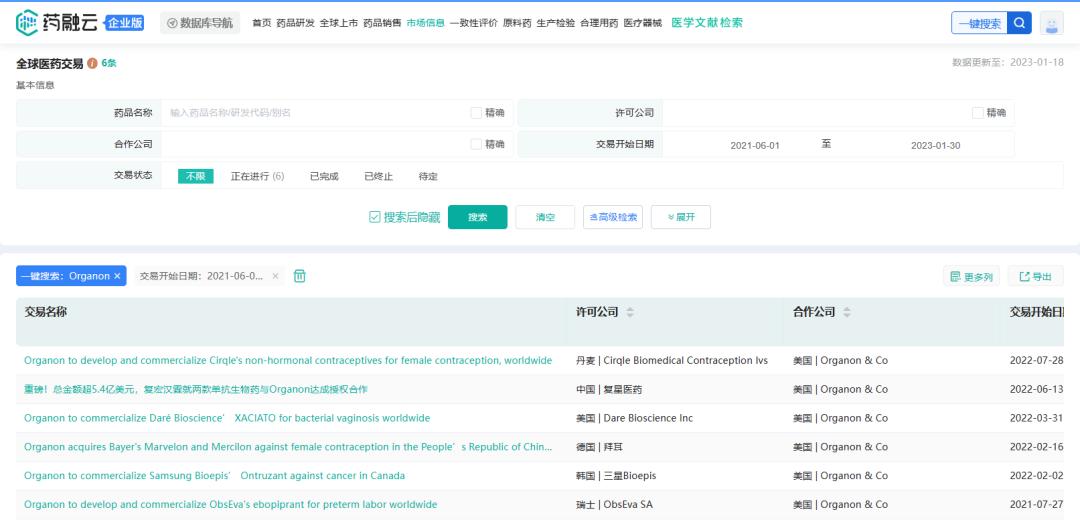Click the 导出 export button
This screenshot has width=1080, height=524.
[1036, 277]
